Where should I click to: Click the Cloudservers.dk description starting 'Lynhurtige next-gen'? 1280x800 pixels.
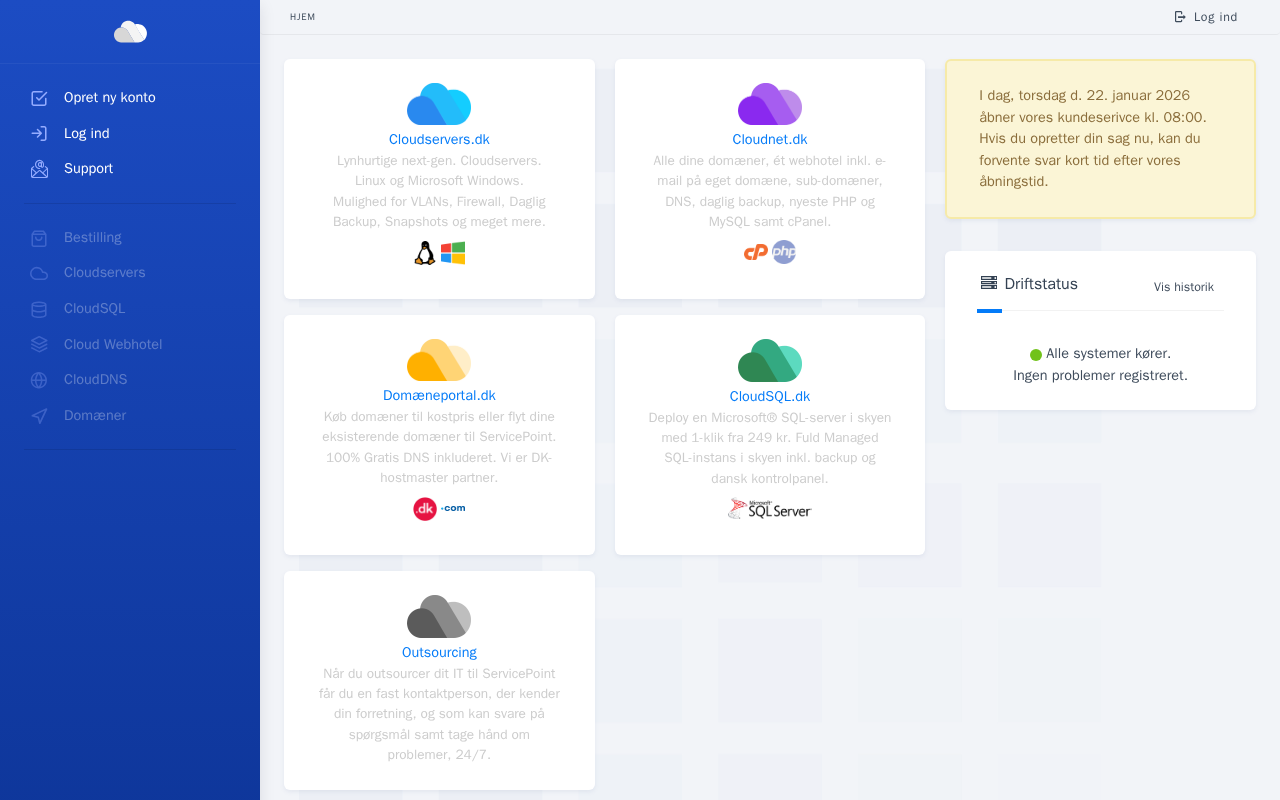pos(439,191)
